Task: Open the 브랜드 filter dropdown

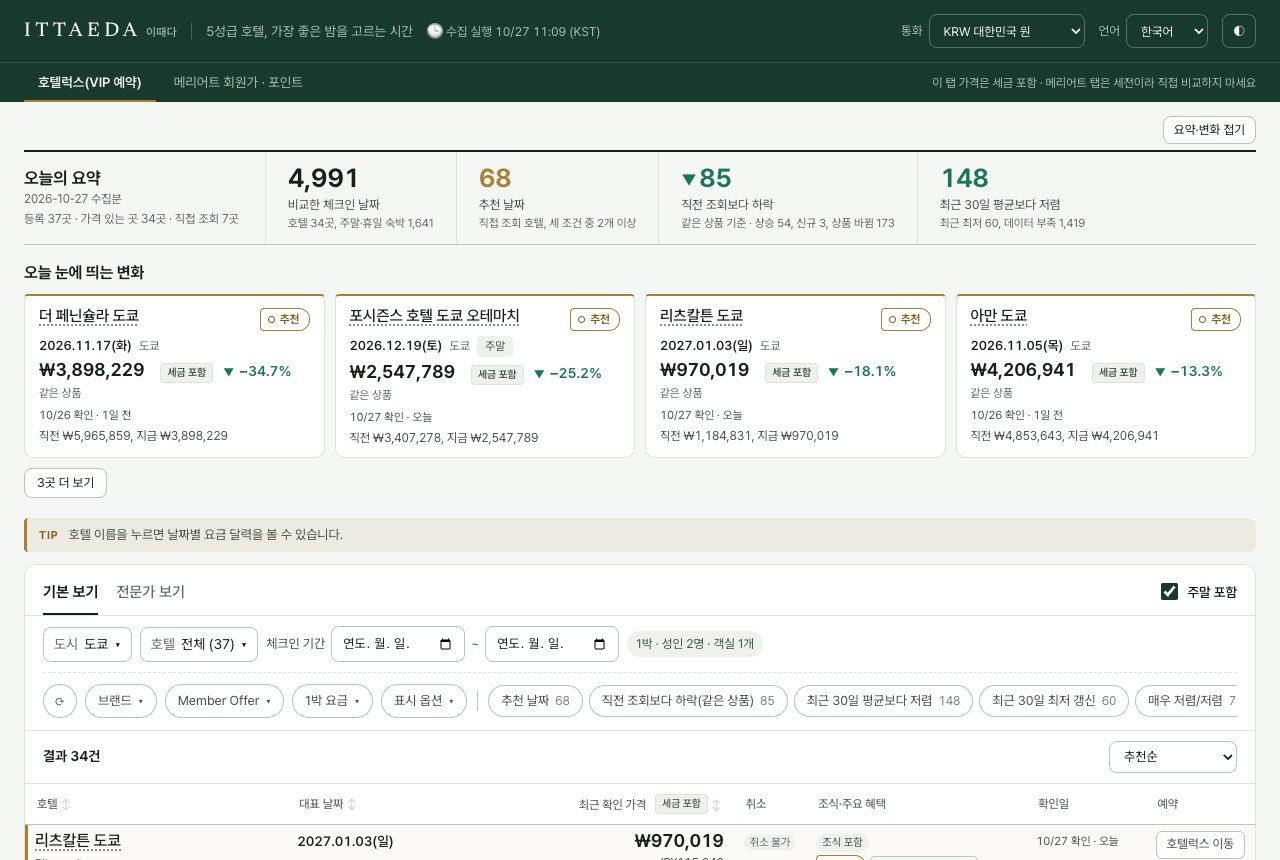Action: (x=121, y=701)
